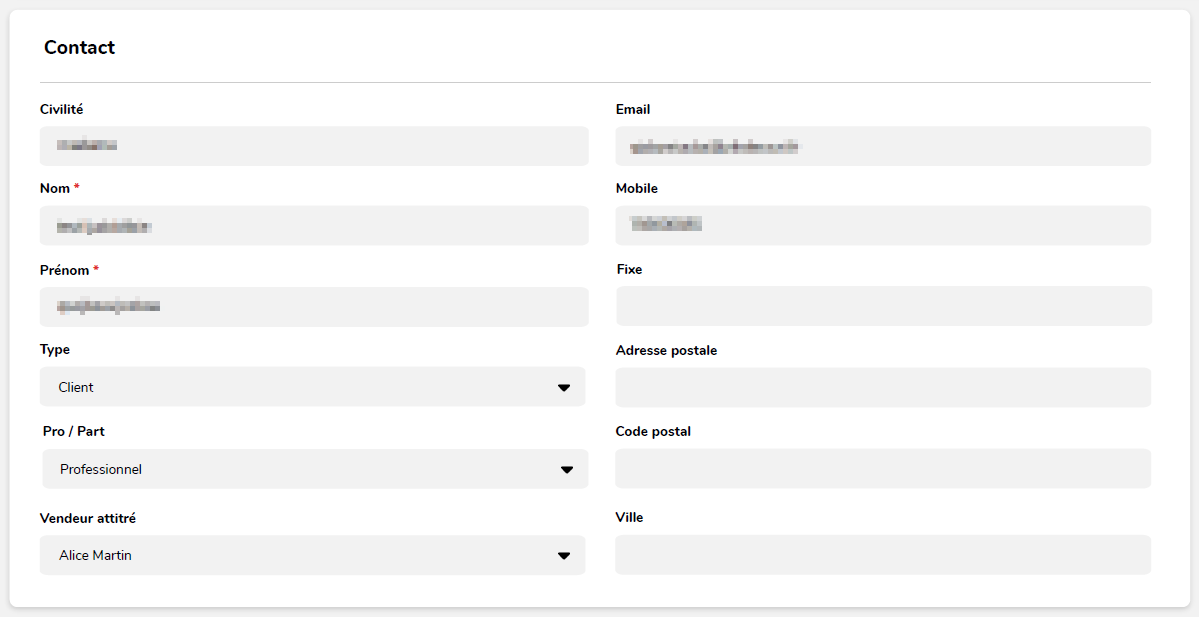The height and width of the screenshot is (617, 1199).
Task: Click the 'Email' label text
Action: (633, 110)
